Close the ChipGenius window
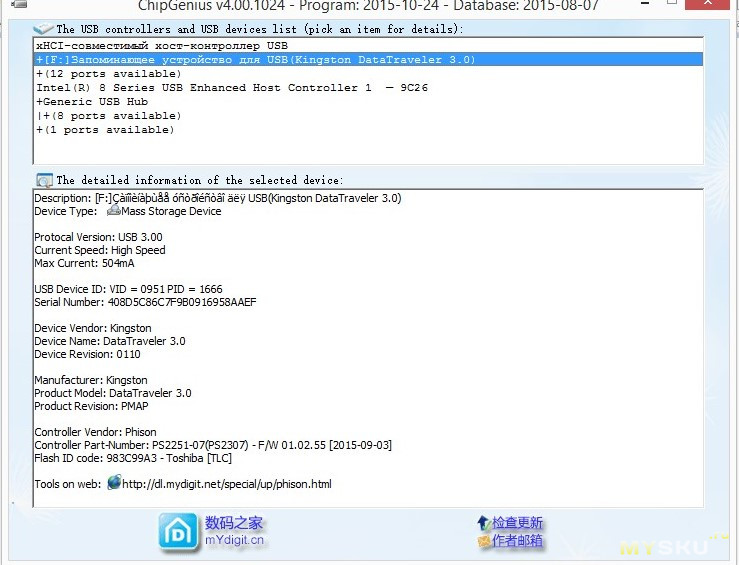The width and height of the screenshot is (739, 565). click(709, 4)
